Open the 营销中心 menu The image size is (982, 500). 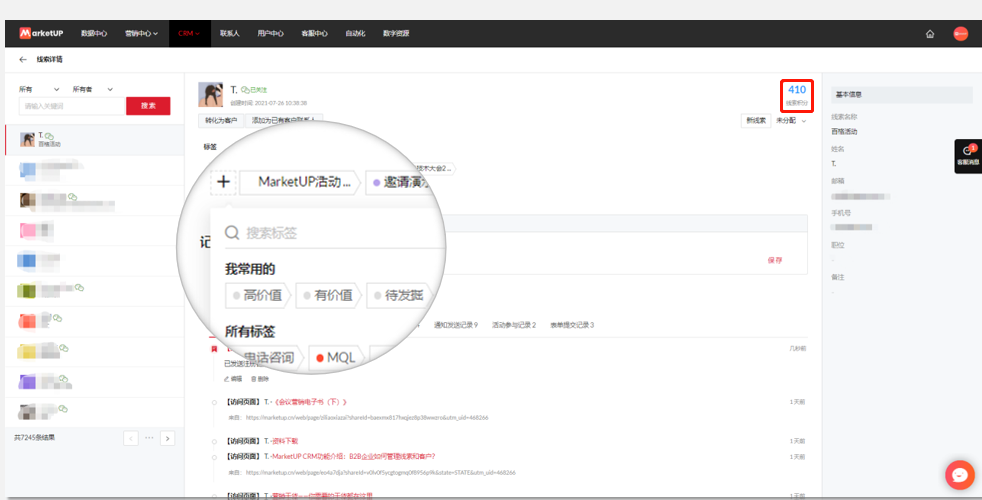pos(141,34)
